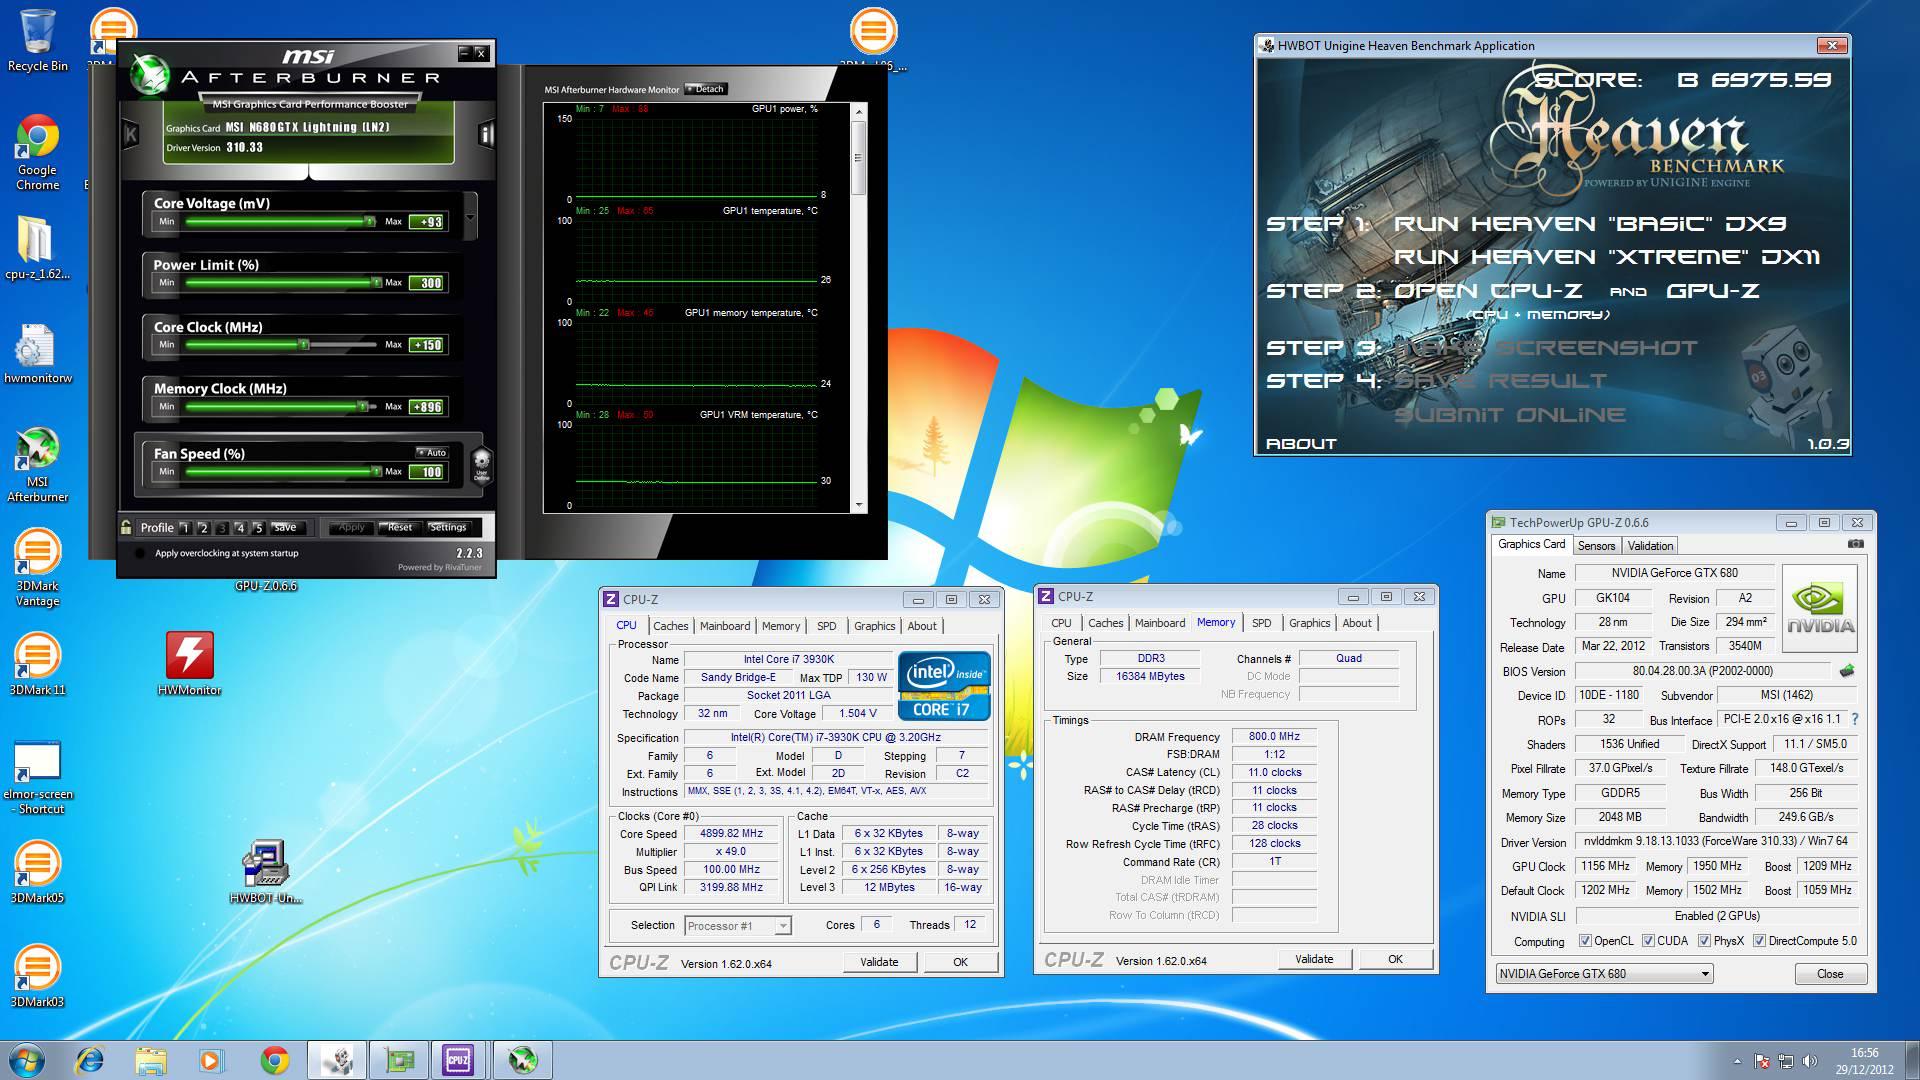Click ABOUT in HWBOT Heaven window

coord(1301,444)
